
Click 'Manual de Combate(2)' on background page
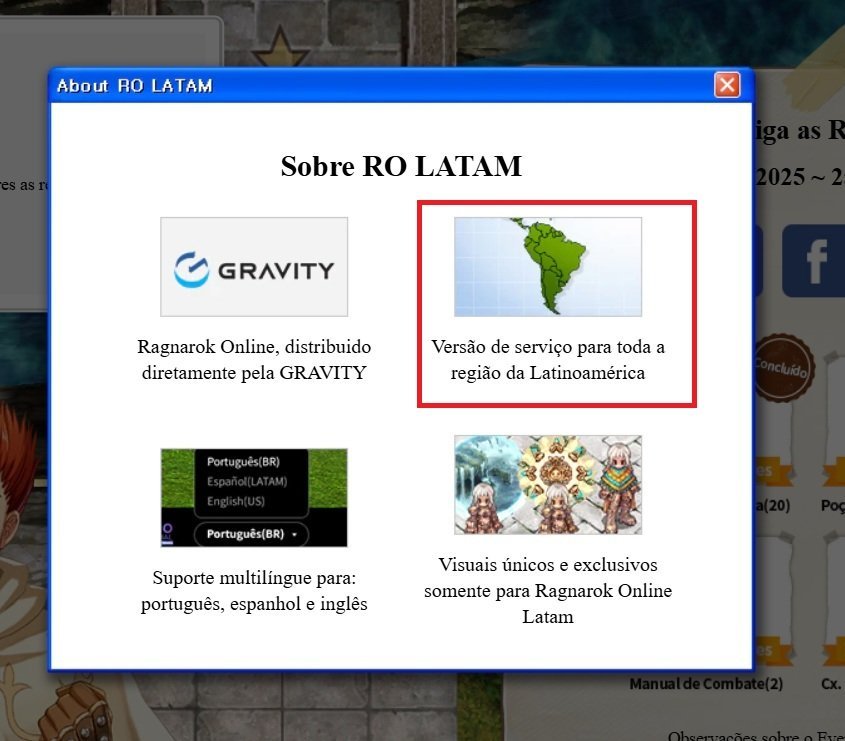[706, 684]
